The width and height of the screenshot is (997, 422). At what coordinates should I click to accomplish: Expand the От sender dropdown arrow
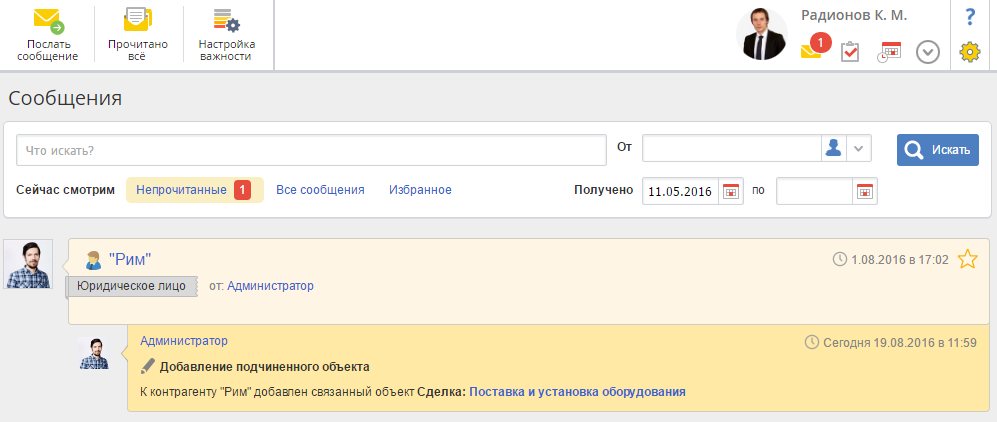(859, 148)
